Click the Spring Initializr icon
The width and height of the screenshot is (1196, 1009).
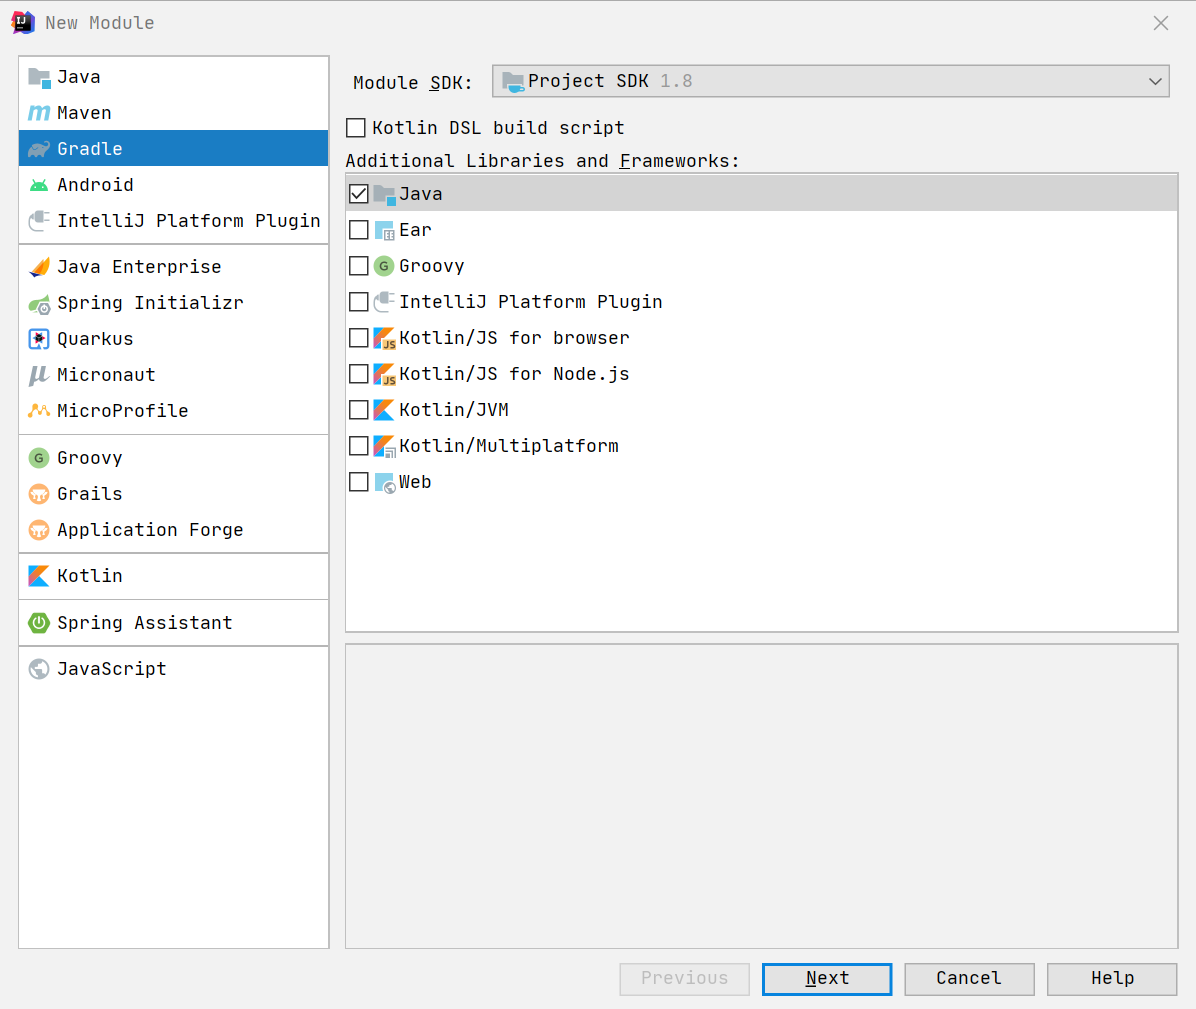(39, 303)
